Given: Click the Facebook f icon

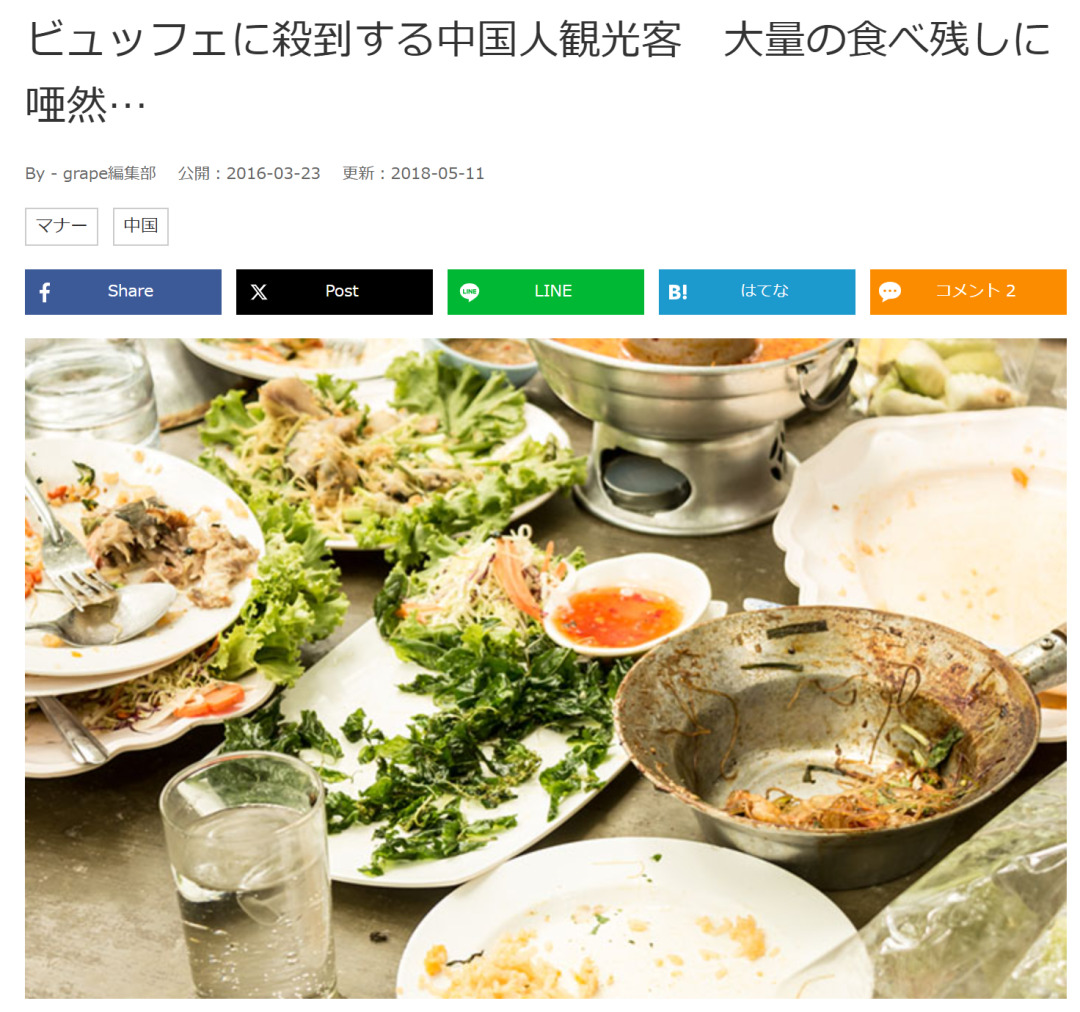Looking at the screenshot, I should coord(45,292).
